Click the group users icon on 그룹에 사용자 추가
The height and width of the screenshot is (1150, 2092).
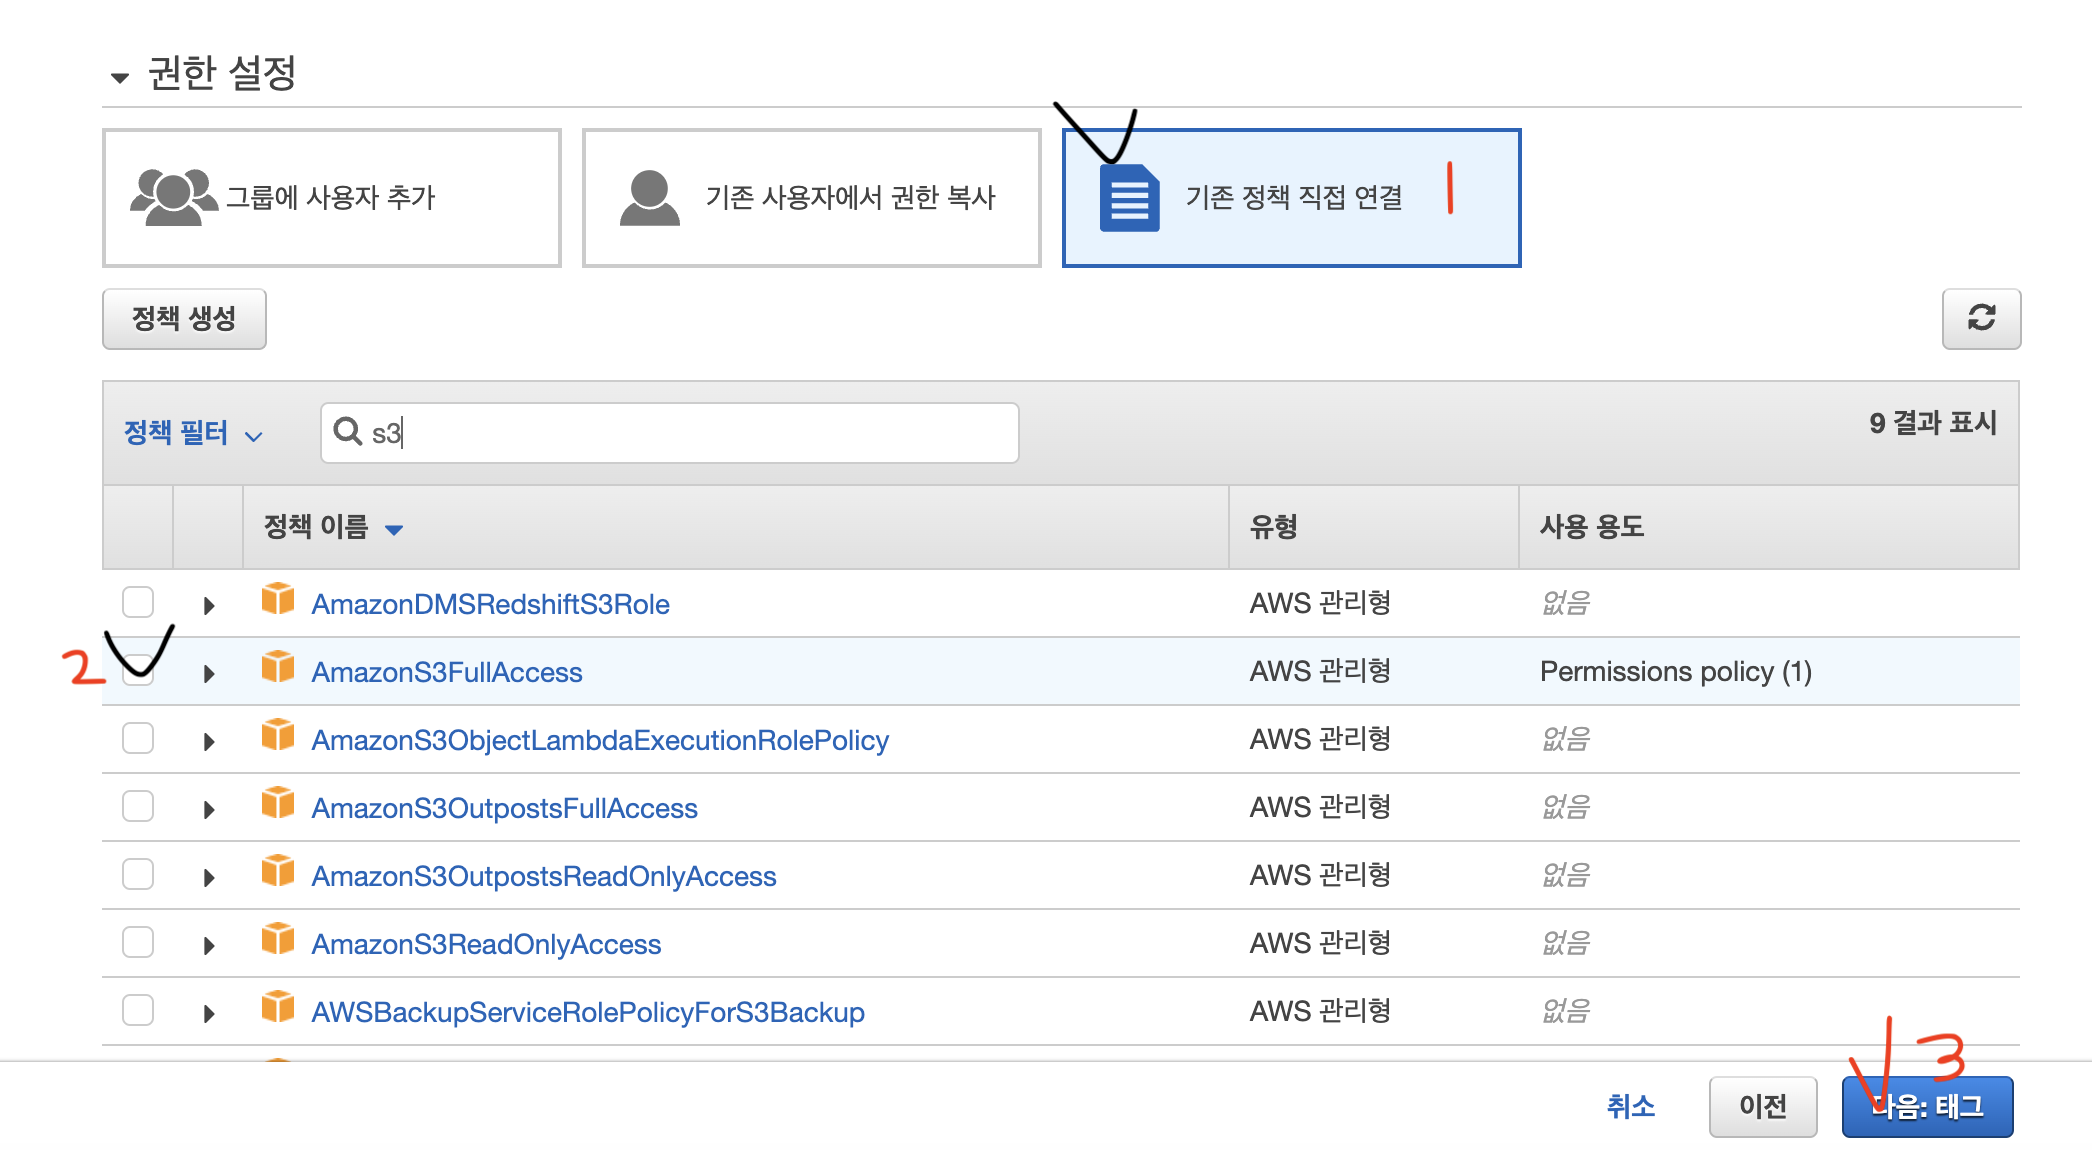coord(173,197)
